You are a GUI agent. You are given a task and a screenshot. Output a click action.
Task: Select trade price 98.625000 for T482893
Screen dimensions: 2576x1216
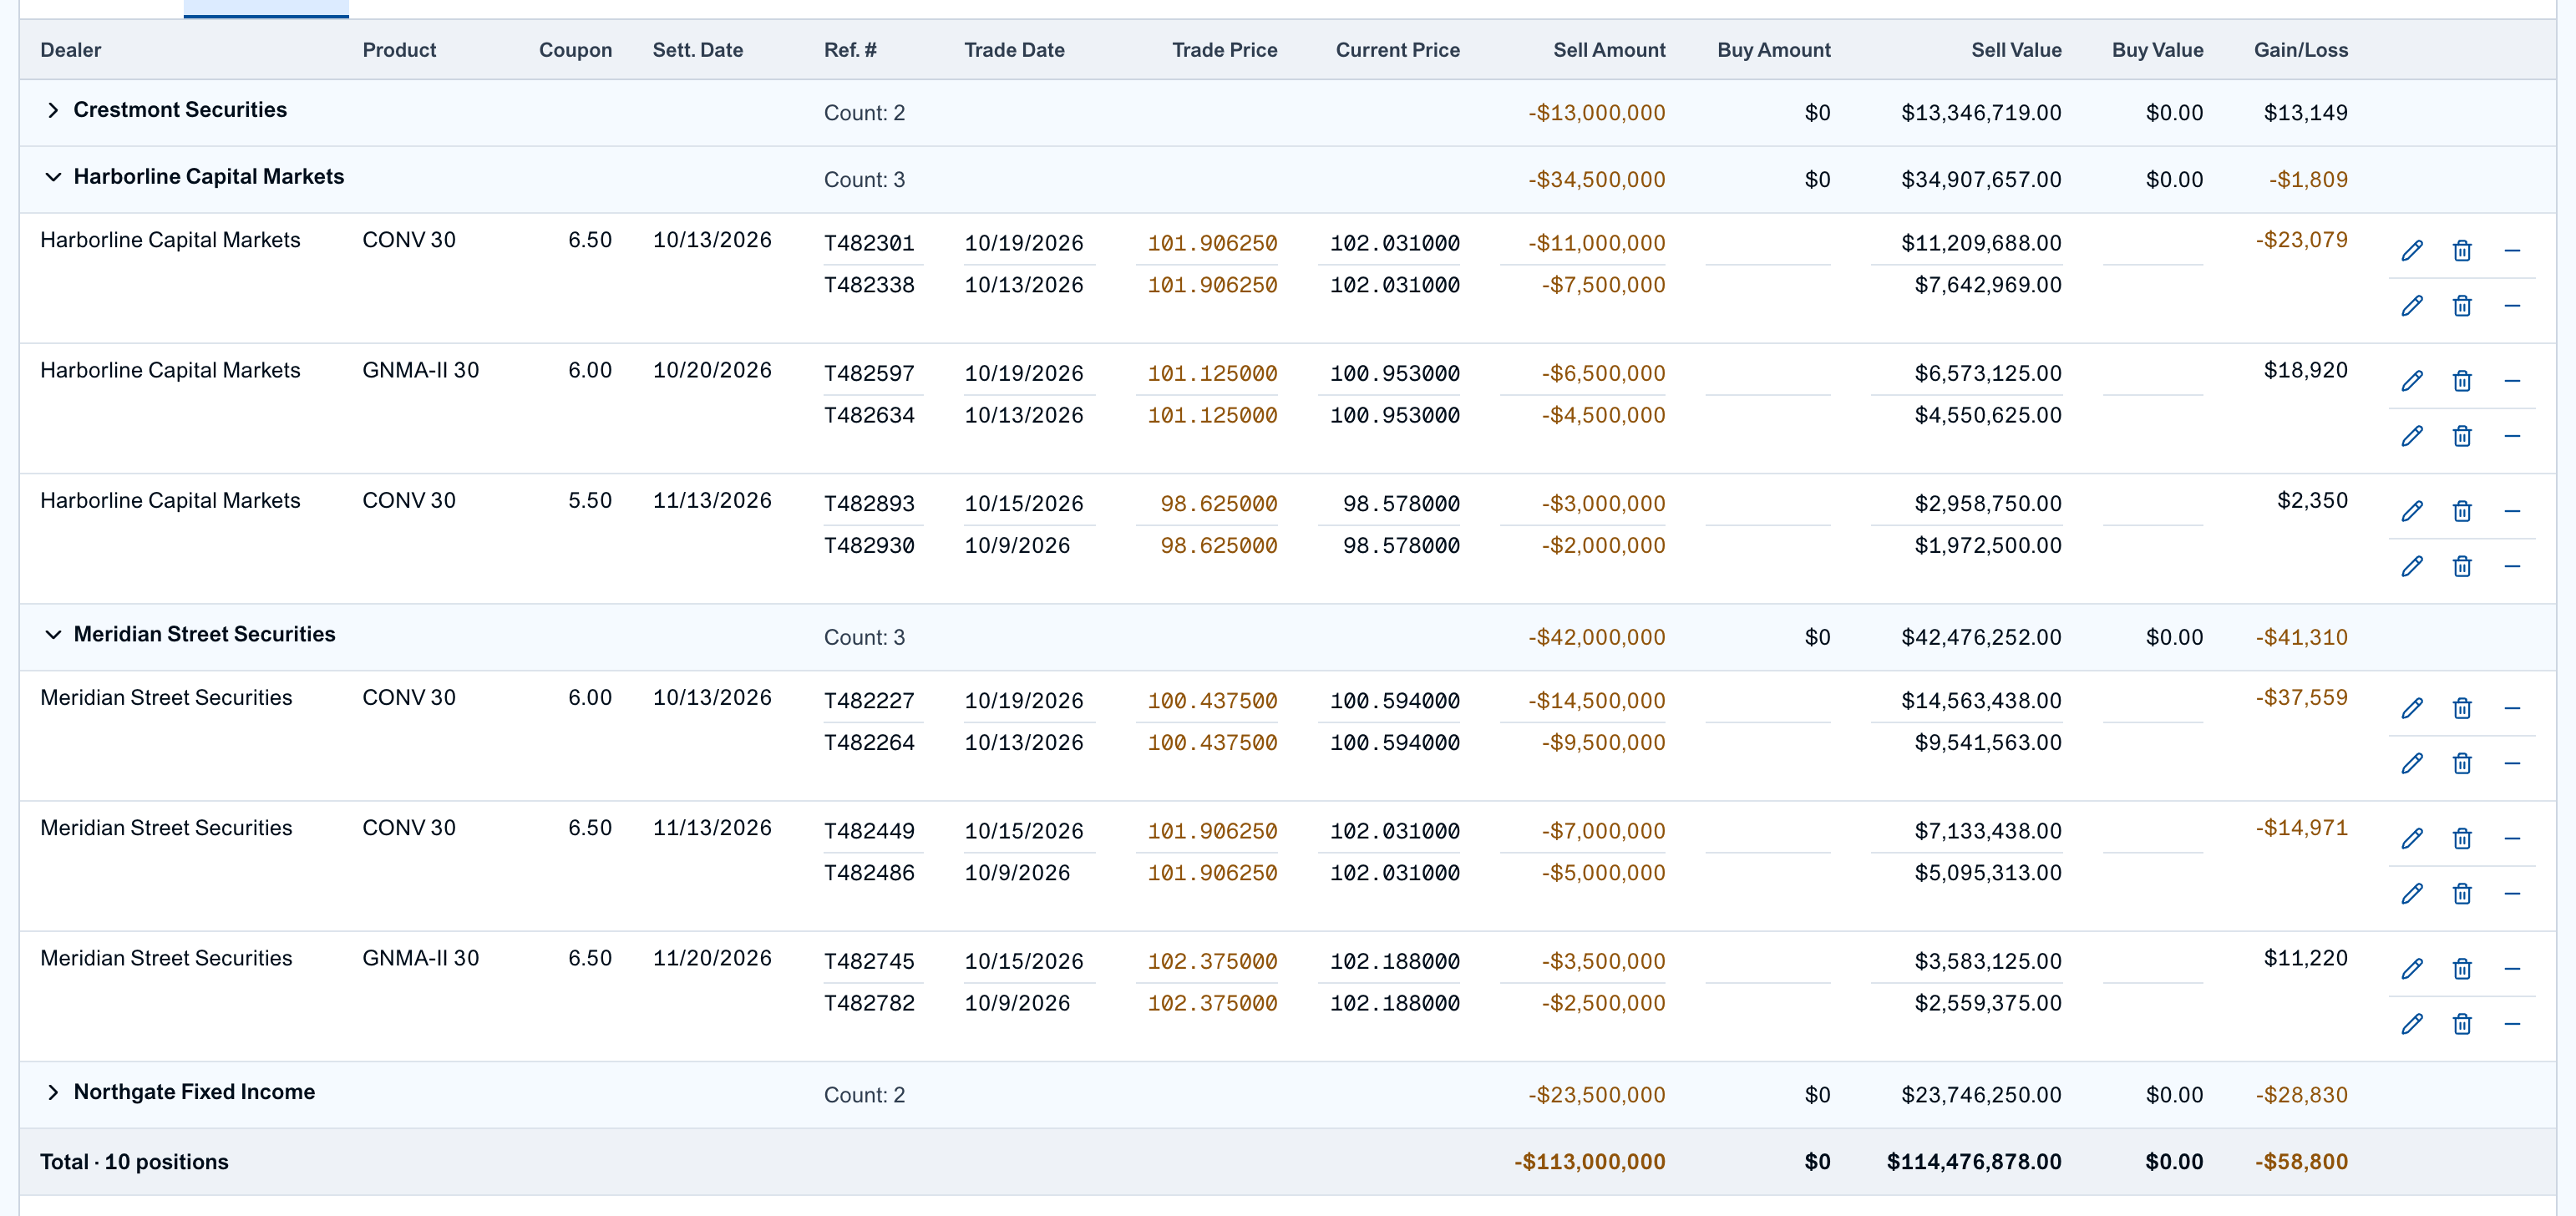(x=1218, y=504)
